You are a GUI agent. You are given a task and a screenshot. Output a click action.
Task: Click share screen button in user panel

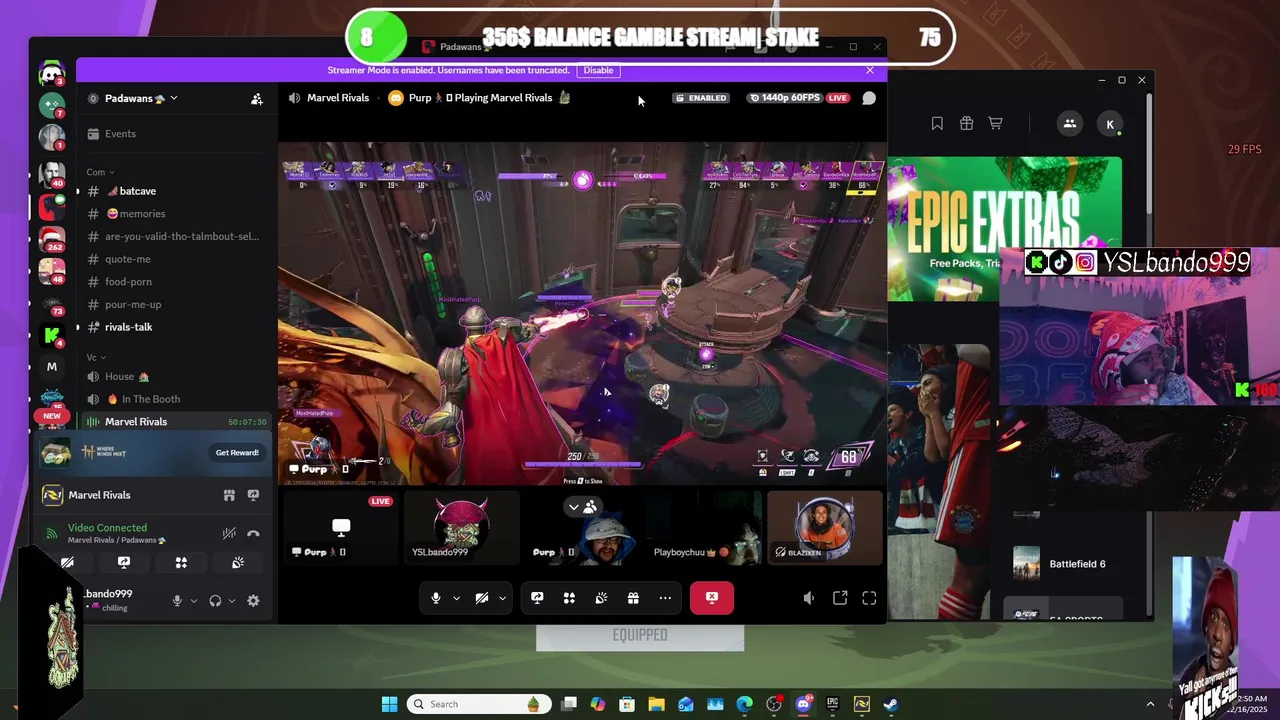pos(124,563)
